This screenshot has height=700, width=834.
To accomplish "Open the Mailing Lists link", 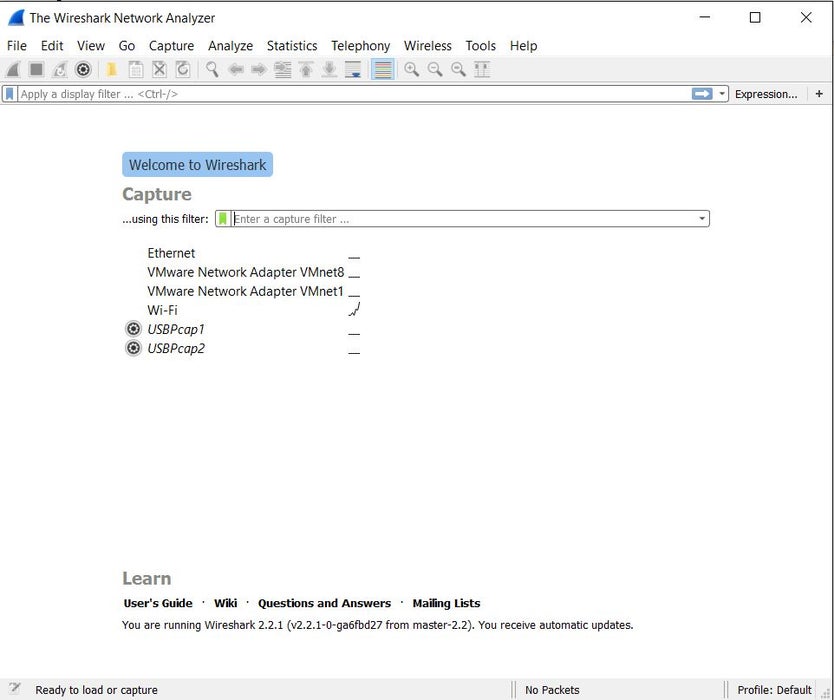I will [x=446, y=603].
